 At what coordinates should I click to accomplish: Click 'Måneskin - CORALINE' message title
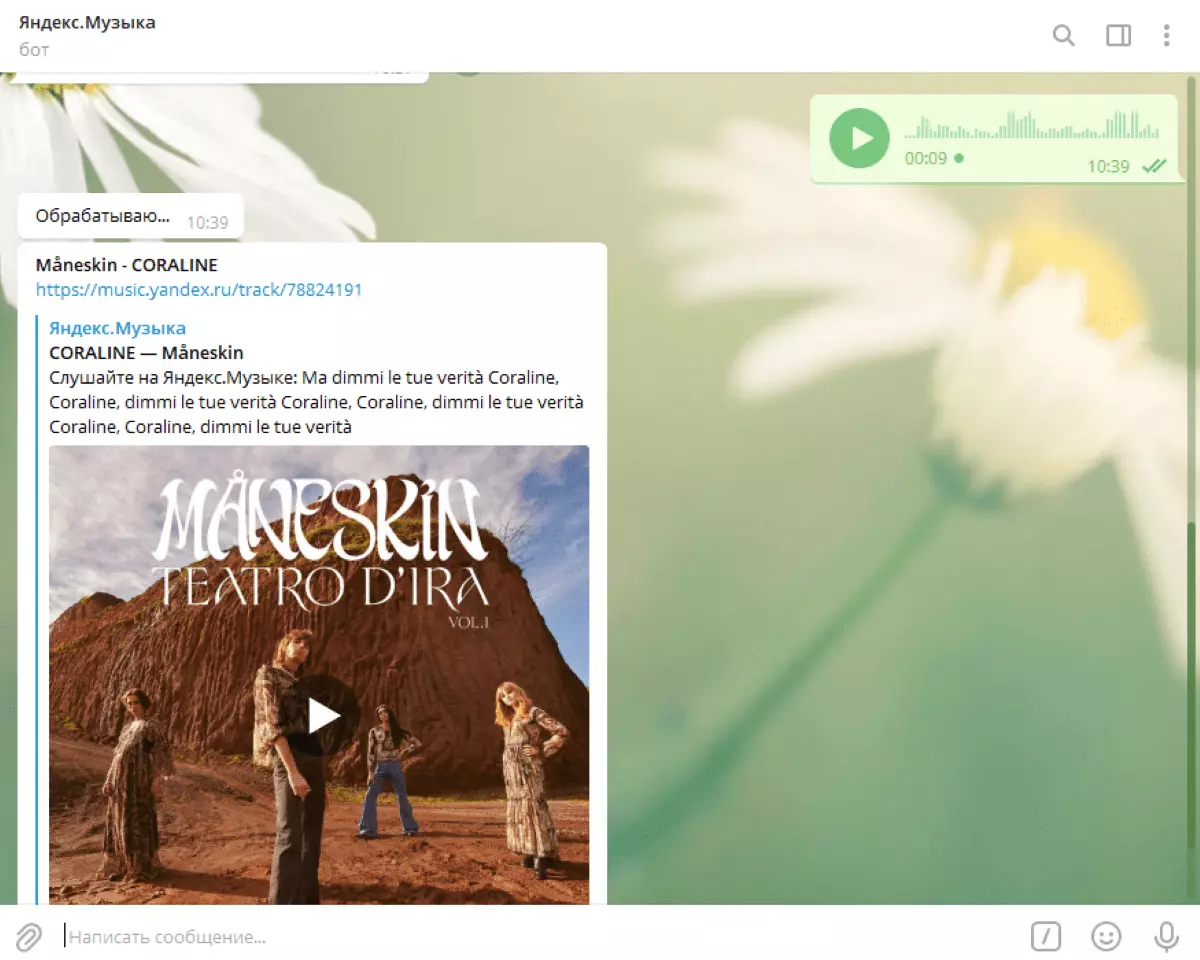coord(126,265)
